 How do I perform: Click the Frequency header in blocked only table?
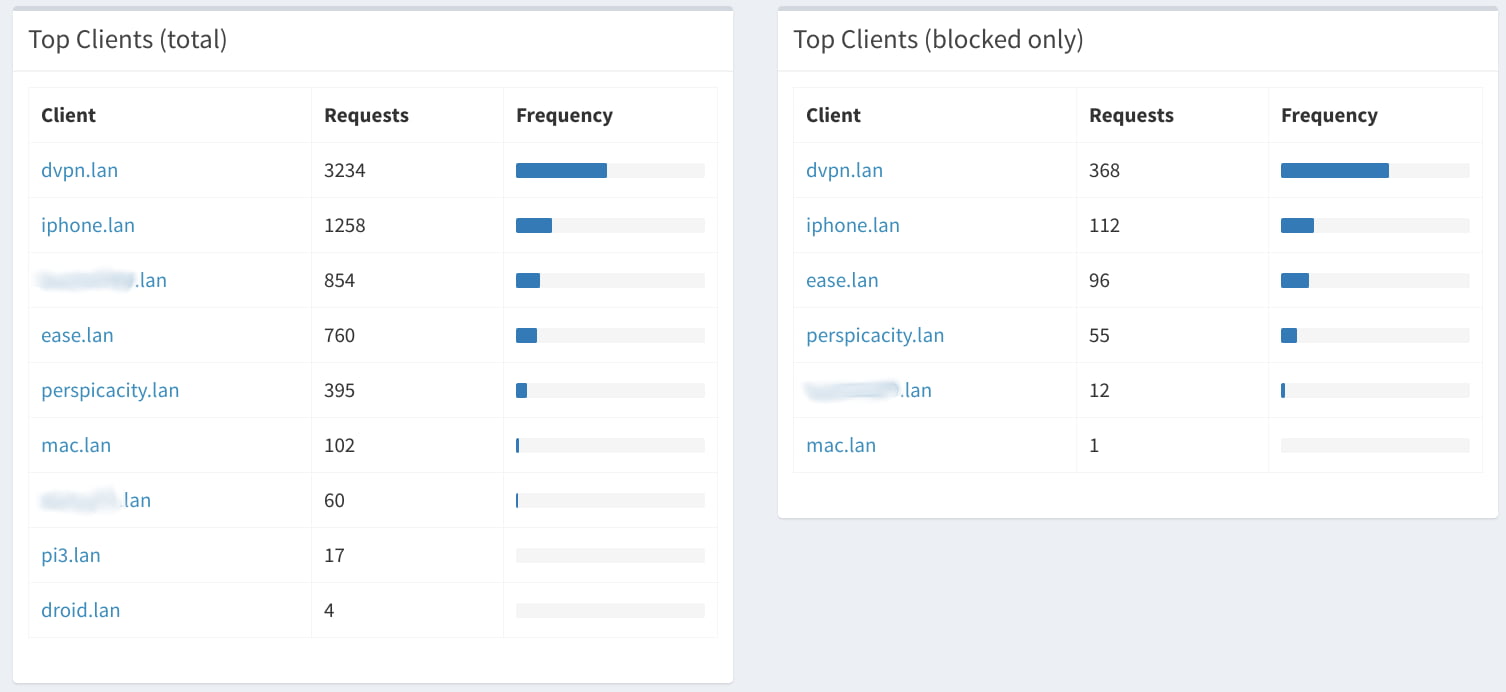pos(1329,115)
